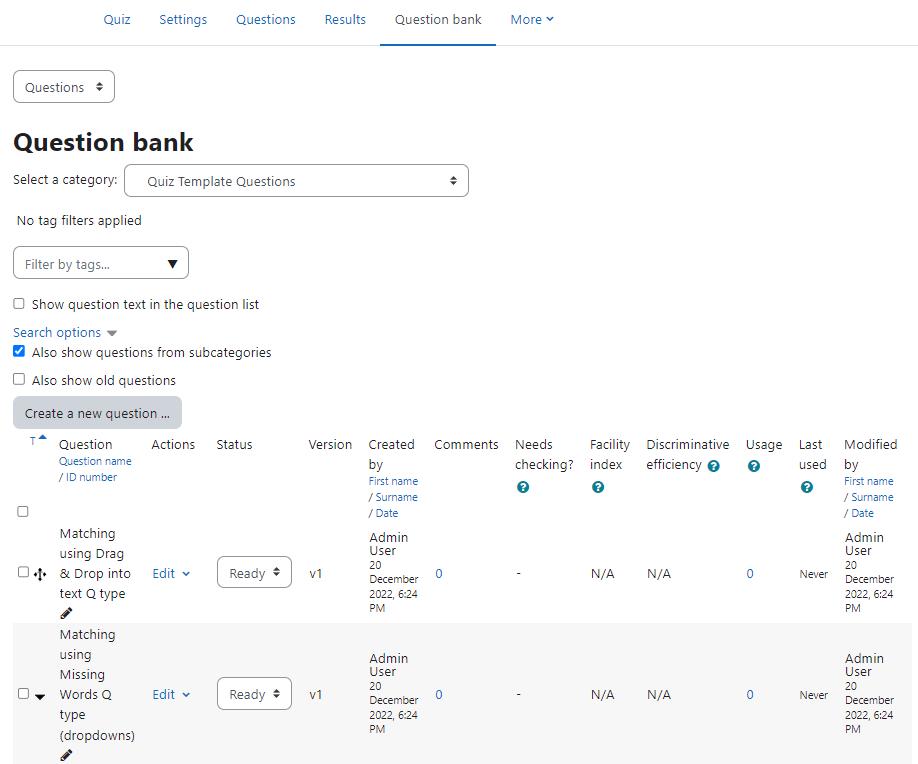Switch to the Questions tab
This screenshot has height=764, width=918.
[x=266, y=19]
